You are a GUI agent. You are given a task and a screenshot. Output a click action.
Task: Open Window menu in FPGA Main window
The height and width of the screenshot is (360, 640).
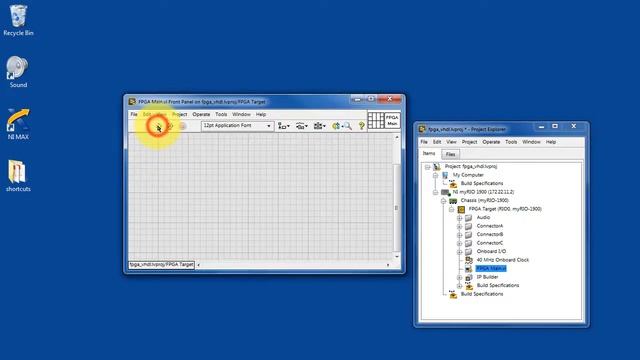click(241, 114)
